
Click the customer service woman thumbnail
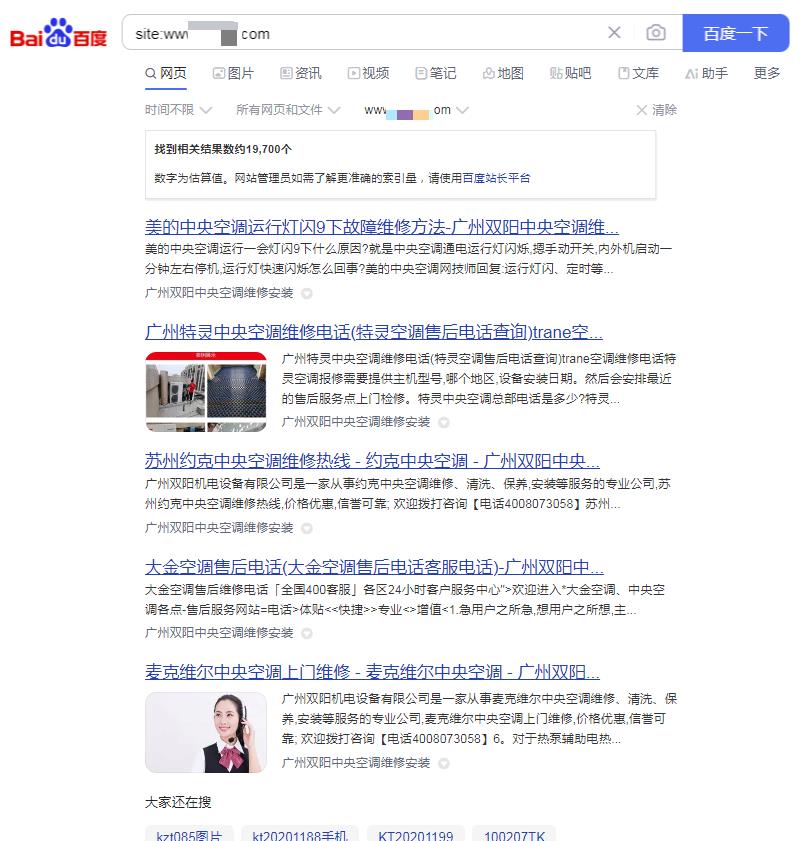coord(206,732)
